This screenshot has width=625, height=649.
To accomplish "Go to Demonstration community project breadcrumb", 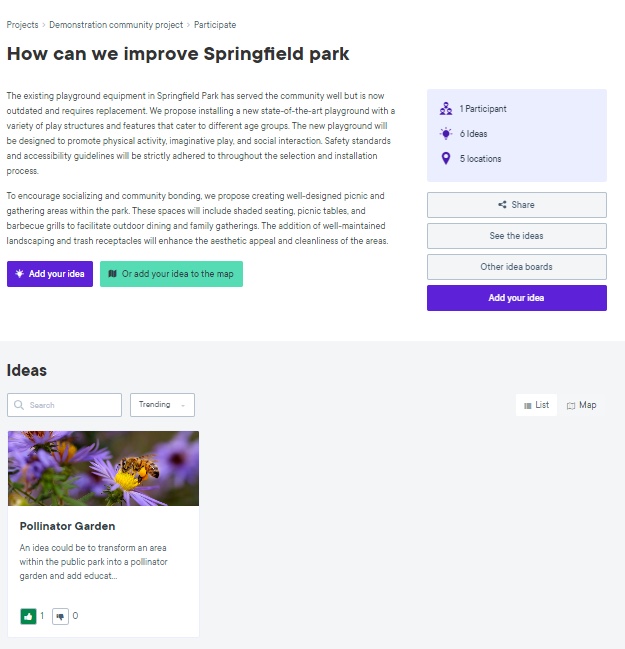I will coord(115,25).
